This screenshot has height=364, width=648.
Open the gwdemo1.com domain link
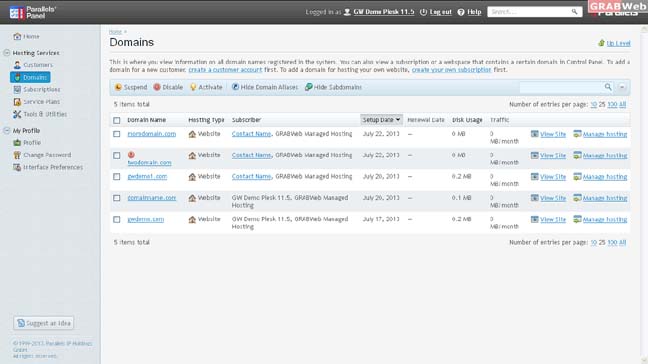coord(147,176)
